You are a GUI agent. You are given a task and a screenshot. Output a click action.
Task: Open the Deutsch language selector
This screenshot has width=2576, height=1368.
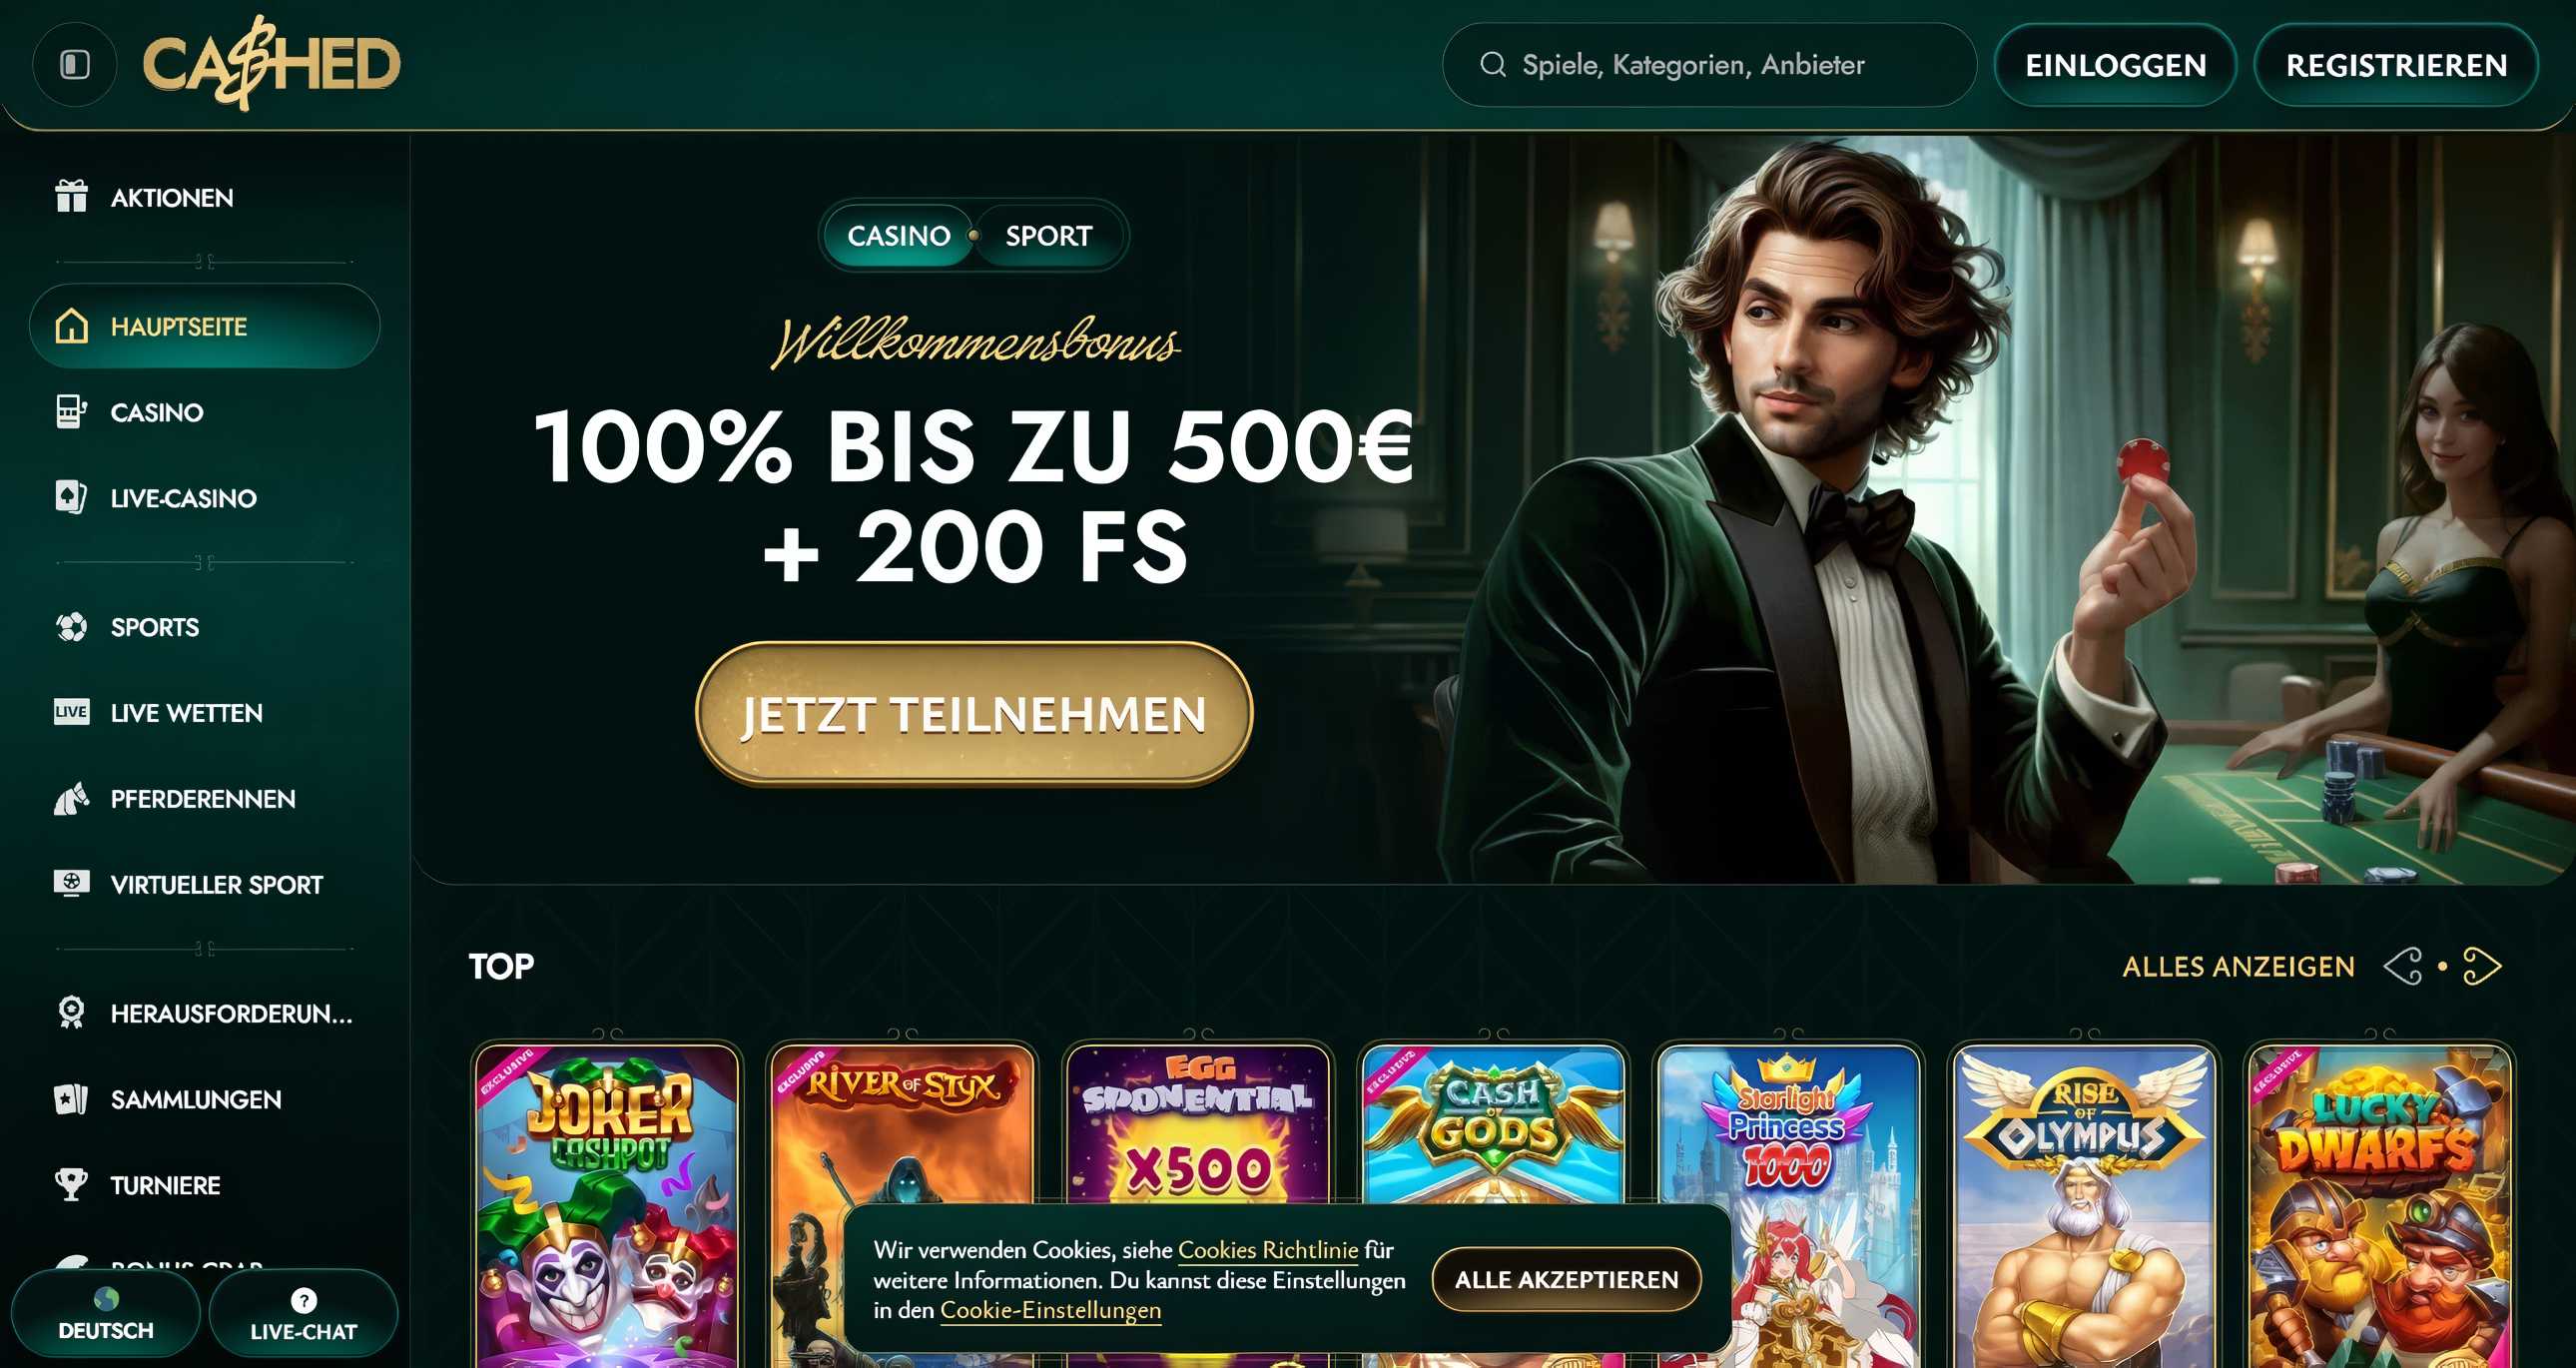106,1314
